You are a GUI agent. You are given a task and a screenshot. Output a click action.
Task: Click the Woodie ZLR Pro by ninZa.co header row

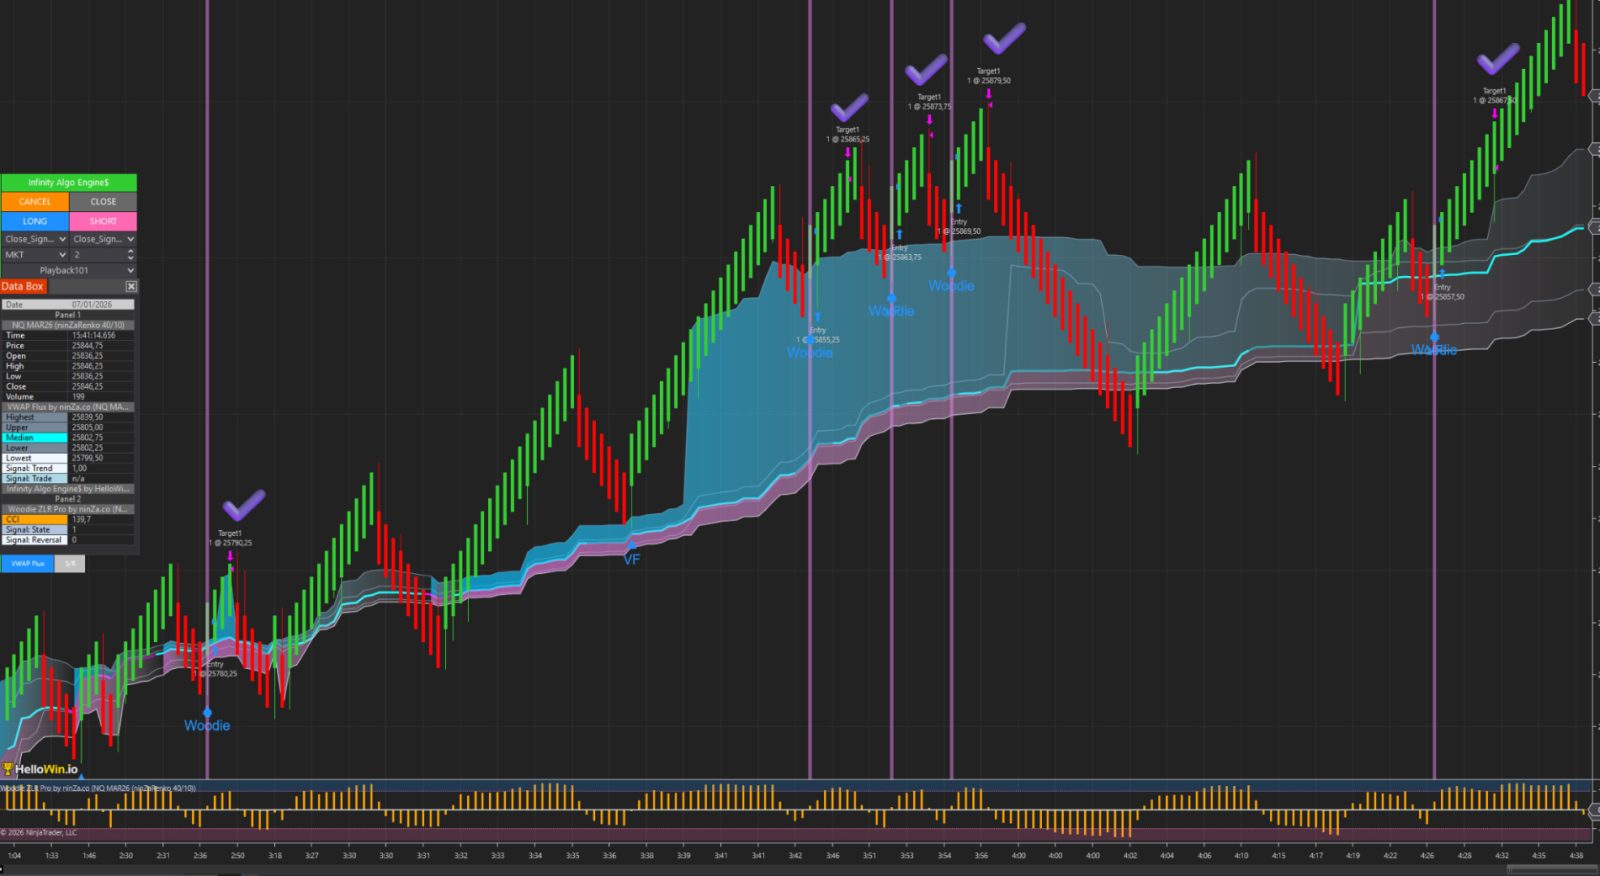click(x=68, y=509)
